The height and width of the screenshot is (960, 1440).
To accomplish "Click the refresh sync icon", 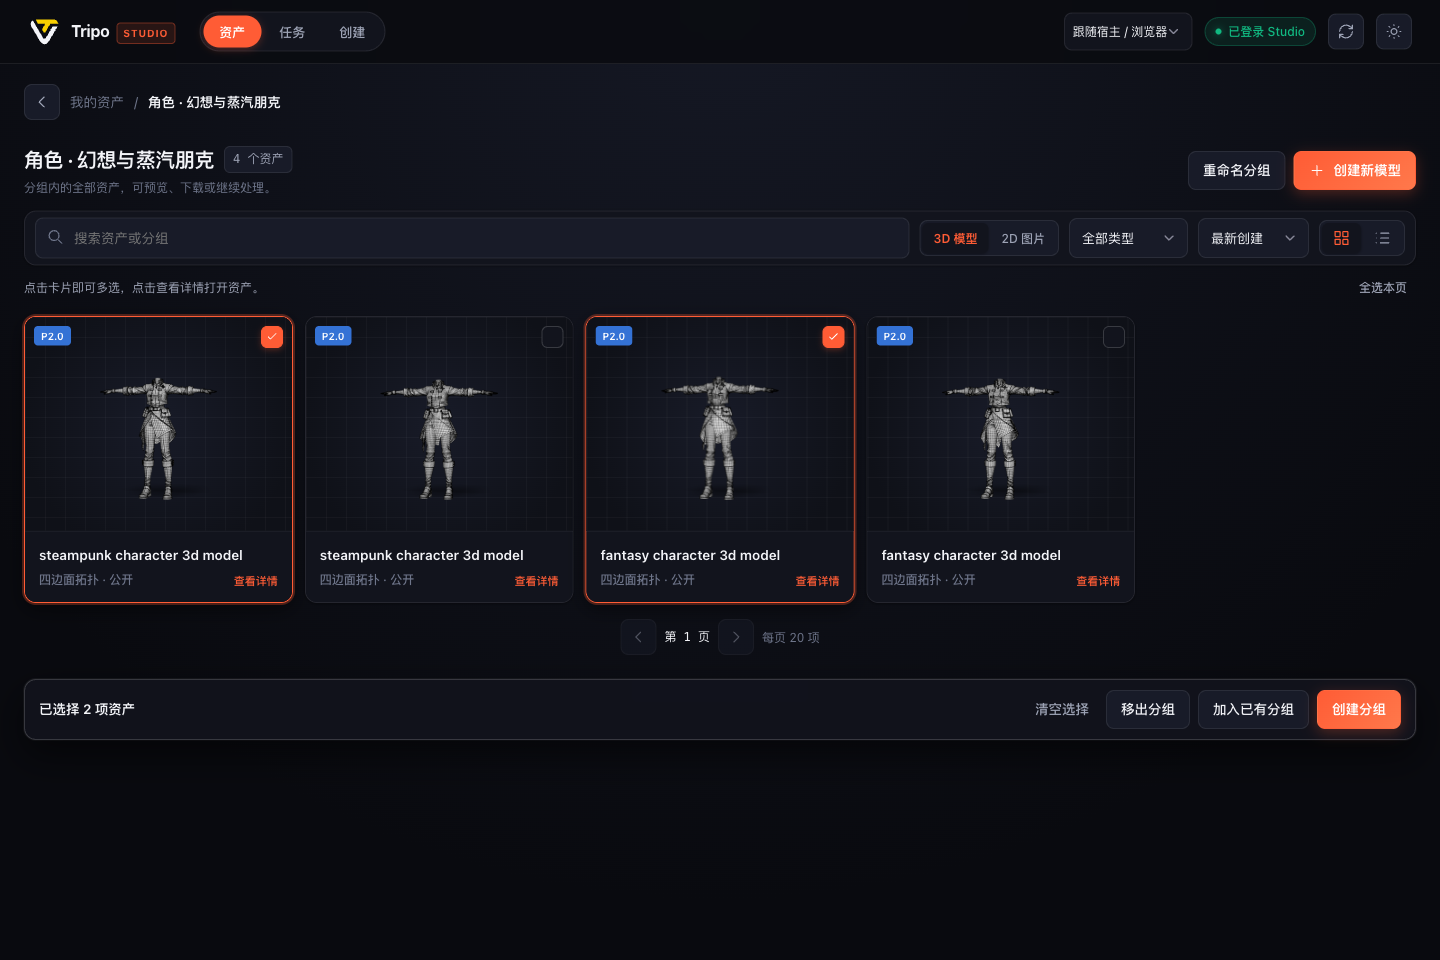I will [x=1346, y=32].
